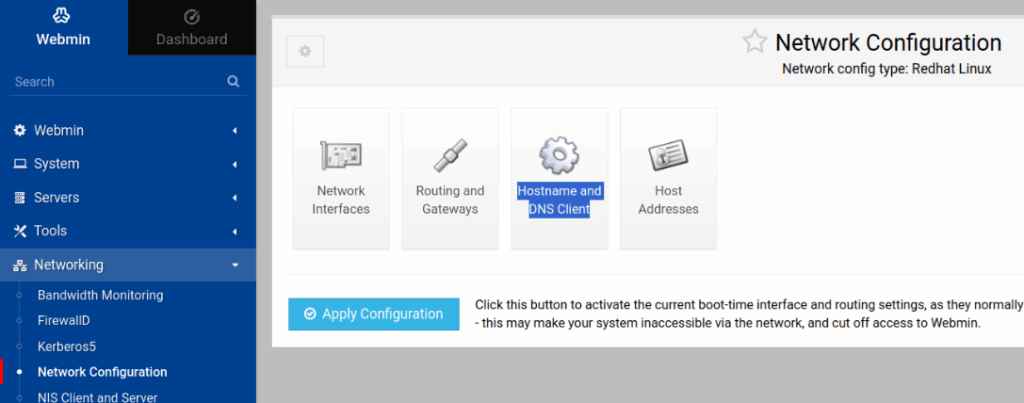This screenshot has width=1024, height=403.
Task: Click the module config gear button
Action: (x=305, y=51)
